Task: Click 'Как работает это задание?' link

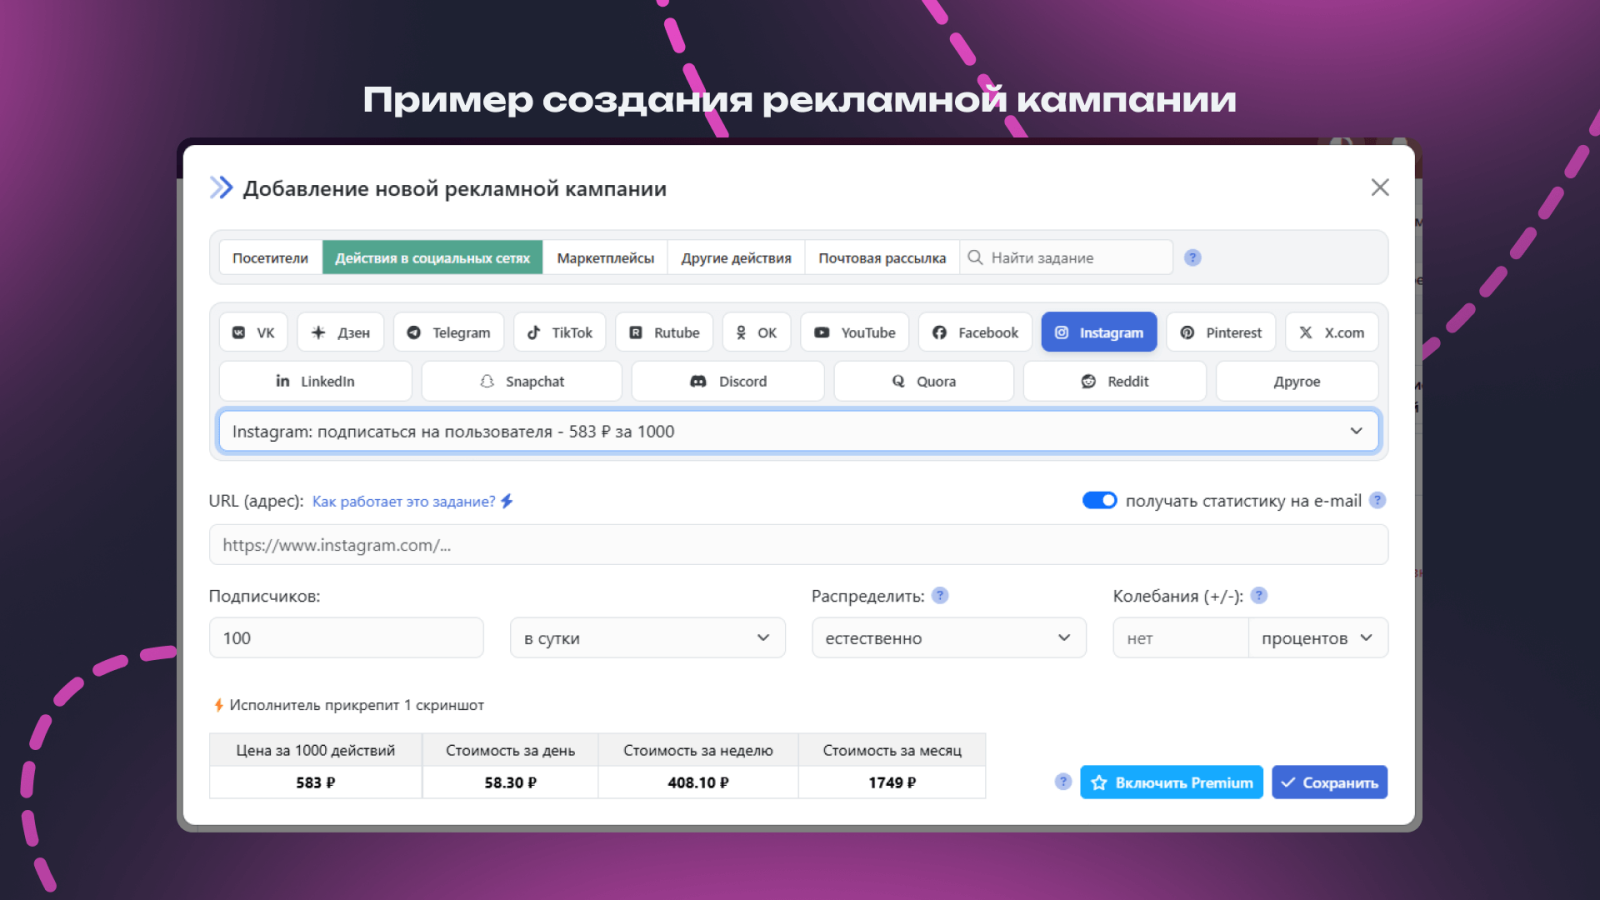Action: [x=404, y=502]
